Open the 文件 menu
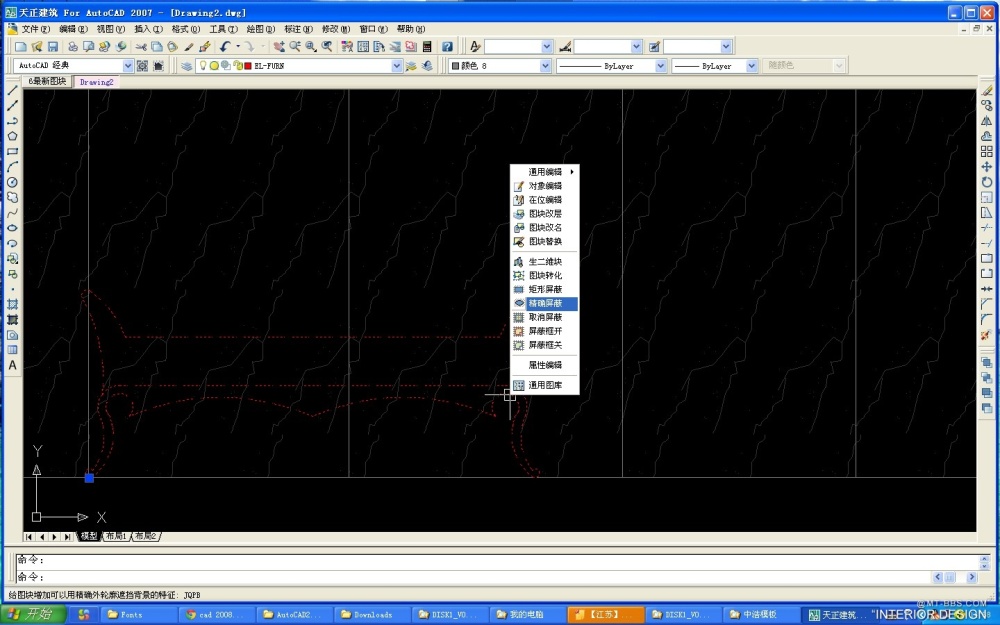 point(35,29)
